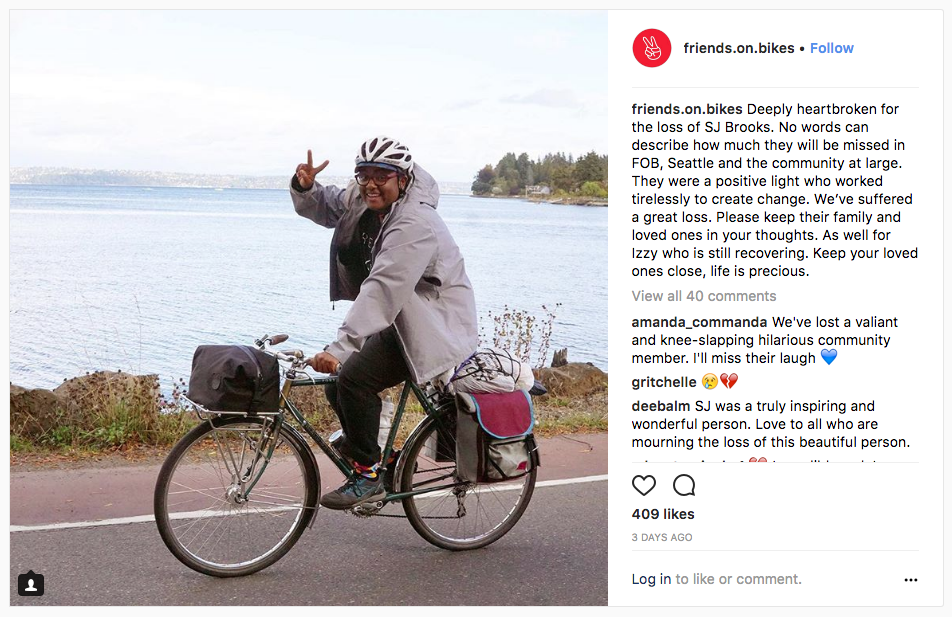
Task: Click friends.on.bikes name in the caption
Action: pos(687,109)
